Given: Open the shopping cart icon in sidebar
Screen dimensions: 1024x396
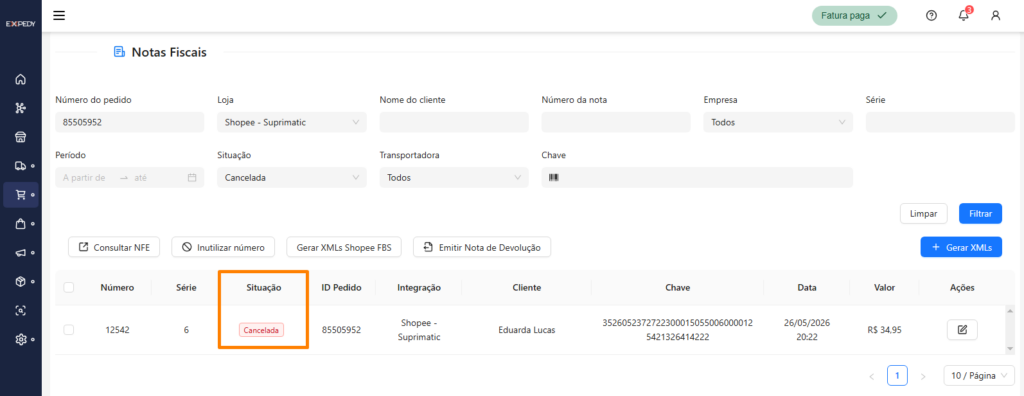Looking at the screenshot, I should pos(20,195).
